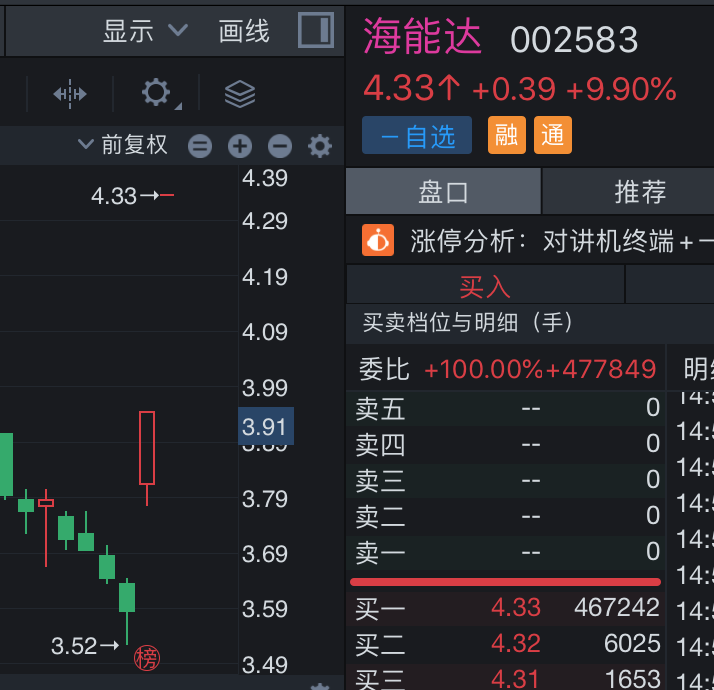Screen dimensions: 714x690
Task: Click the equals-sign circle icon beside 前复权
Action: tap(200, 147)
